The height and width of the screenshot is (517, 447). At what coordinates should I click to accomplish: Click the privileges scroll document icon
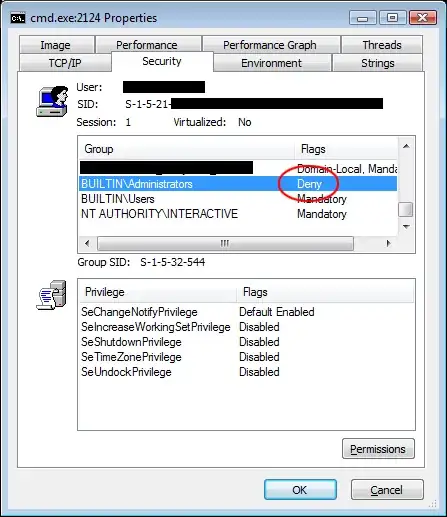click(x=51, y=295)
